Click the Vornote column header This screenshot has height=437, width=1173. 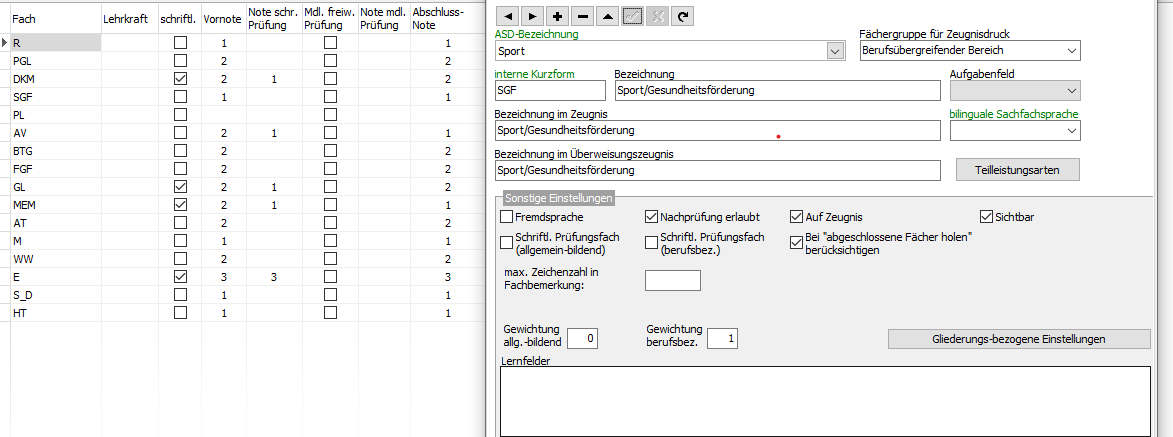point(224,18)
